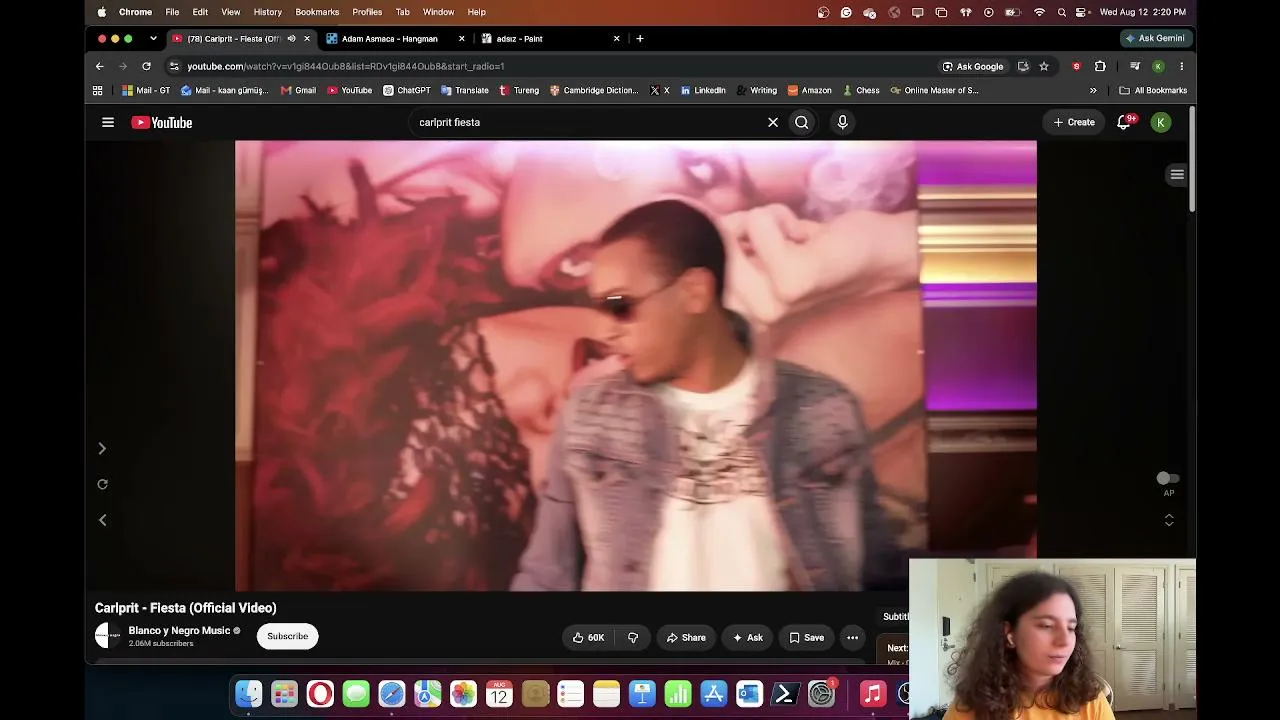The height and width of the screenshot is (720, 1280).
Task: Open macOS Control Center
Action: point(1081,12)
